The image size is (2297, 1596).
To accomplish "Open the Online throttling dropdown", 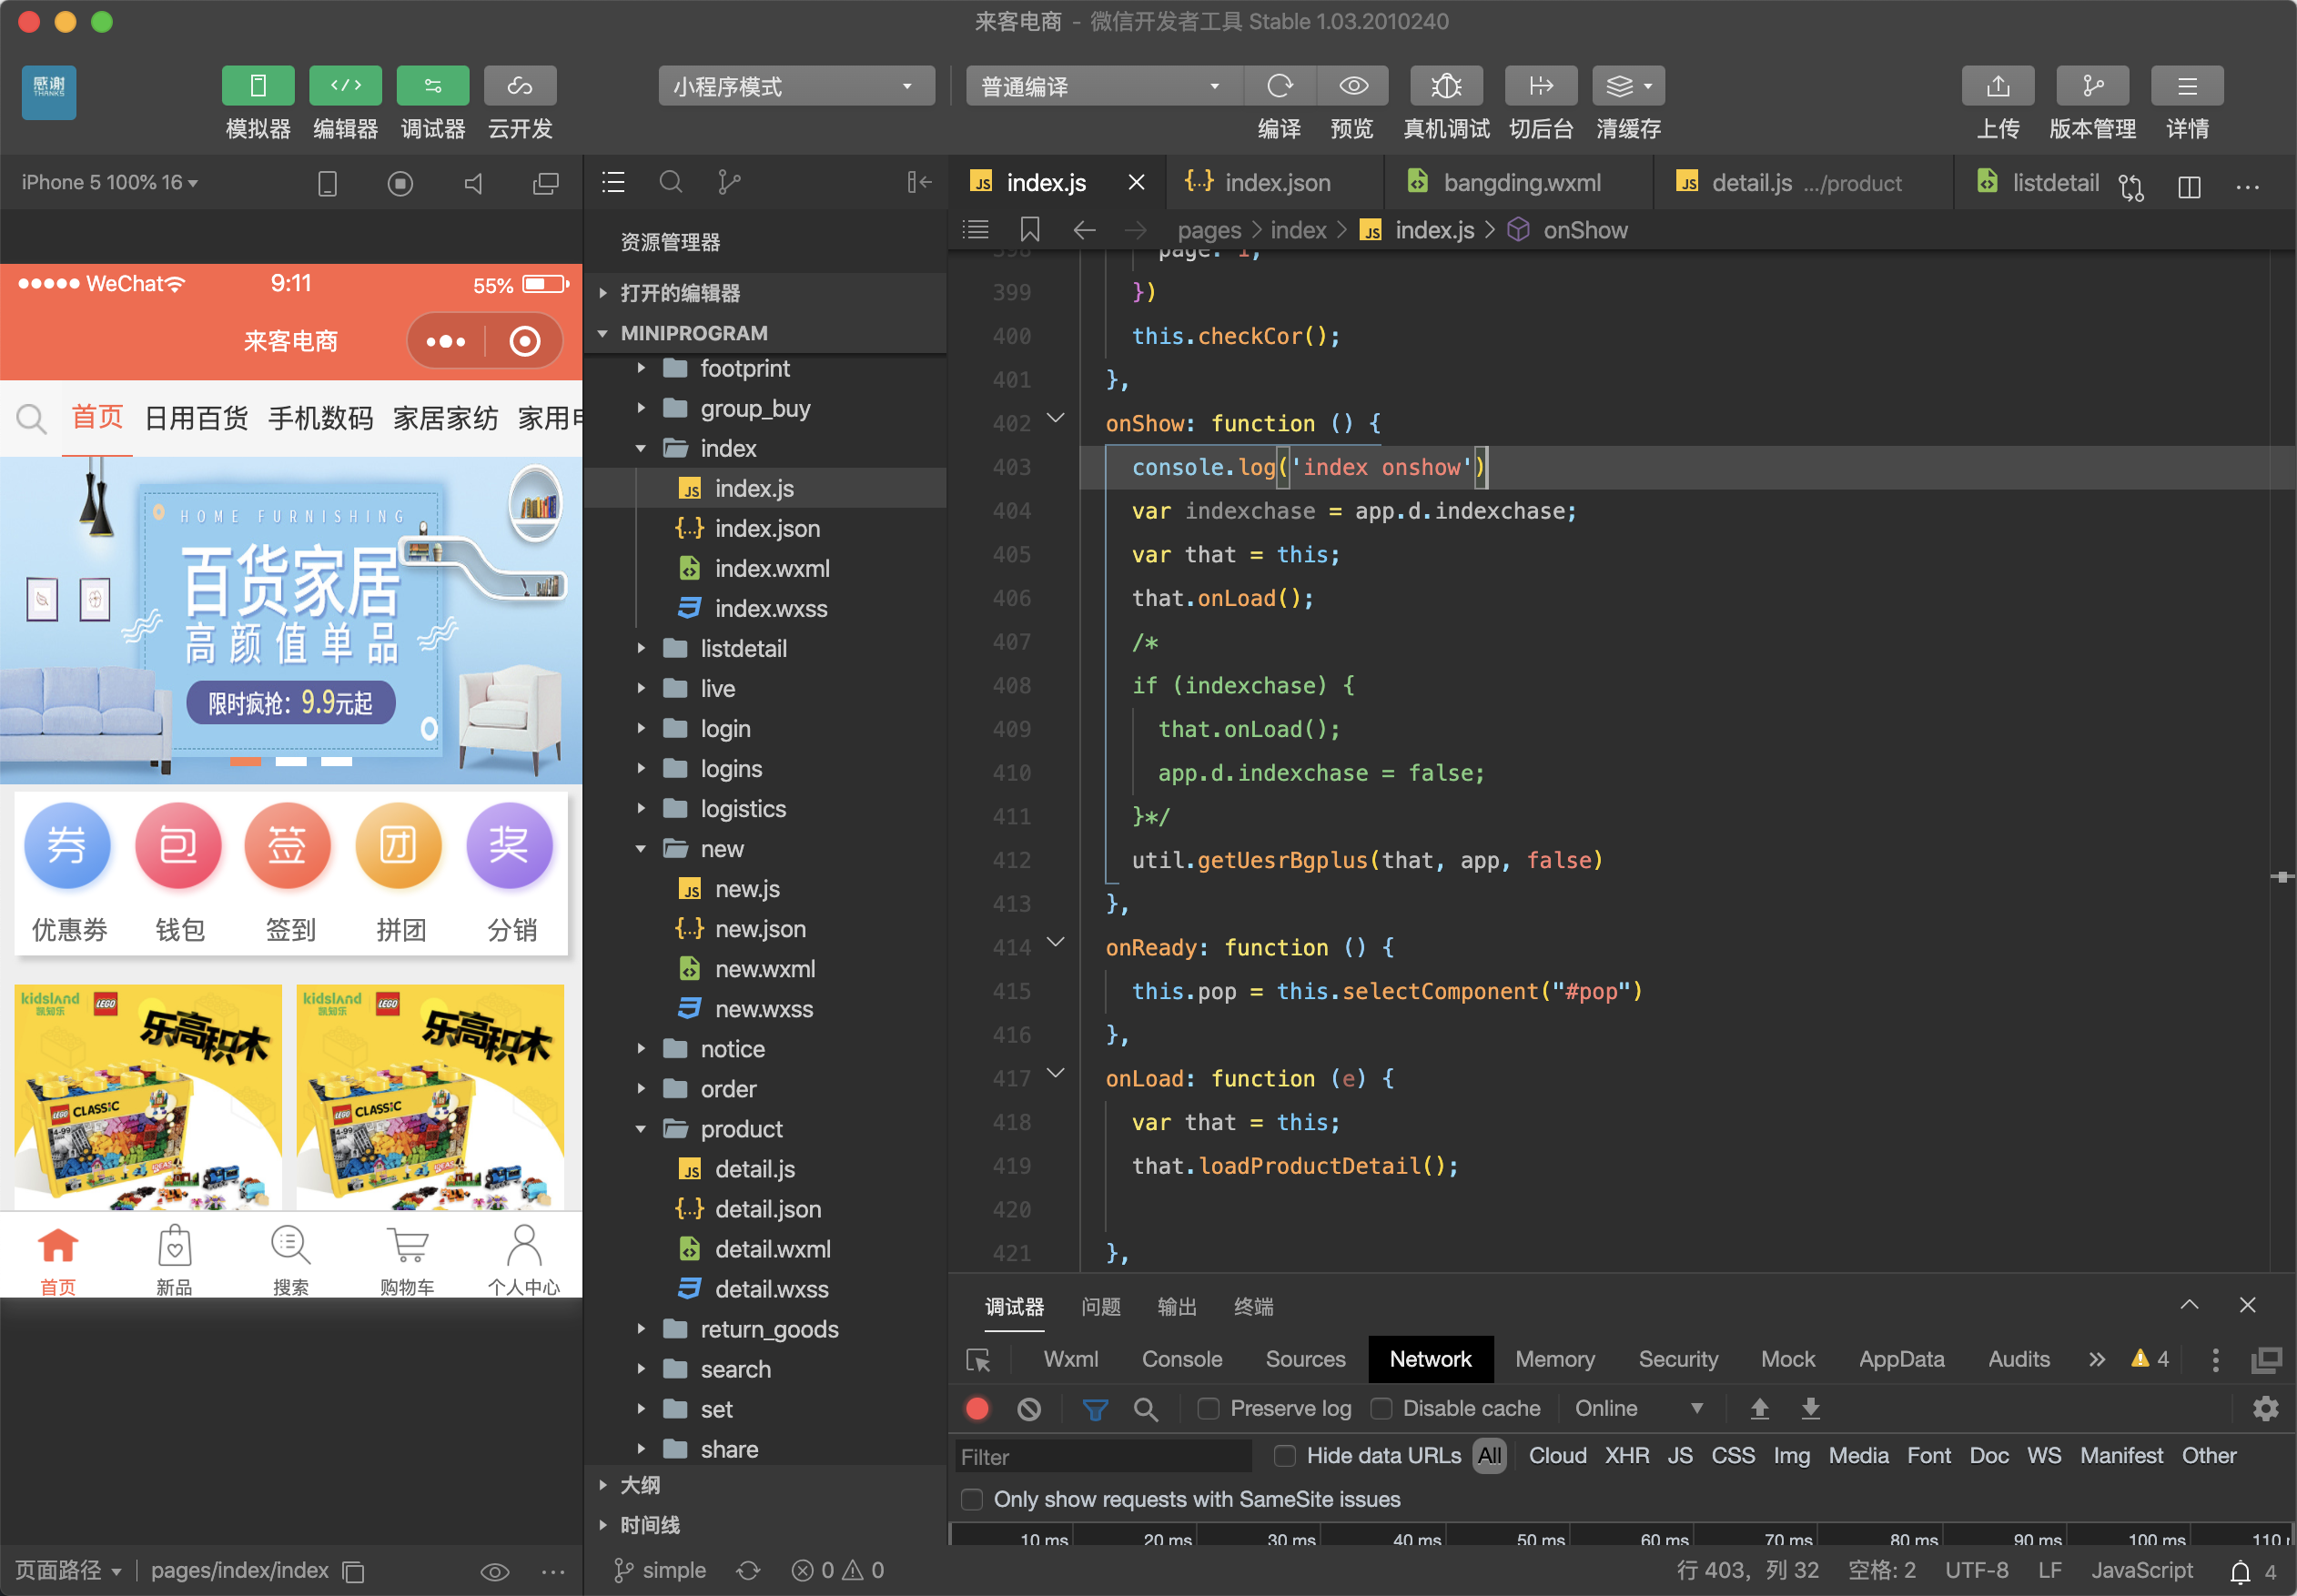I will click(x=1638, y=1408).
